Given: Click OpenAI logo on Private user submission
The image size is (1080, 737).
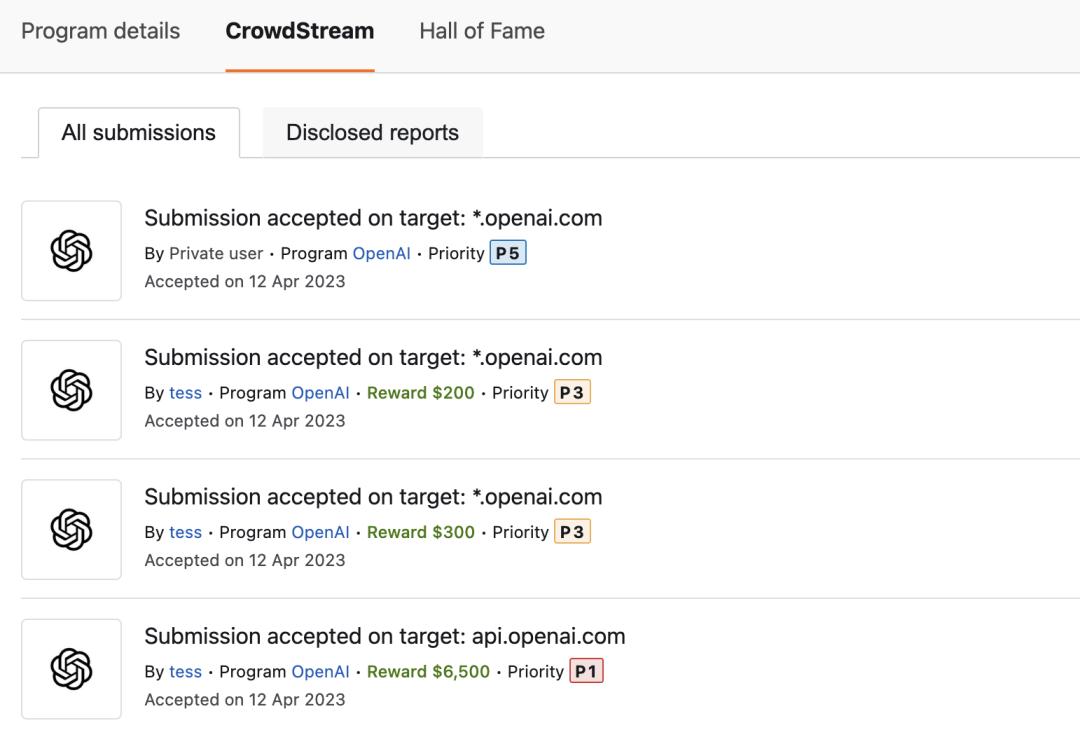Looking at the screenshot, I should [x=71, y=251].
